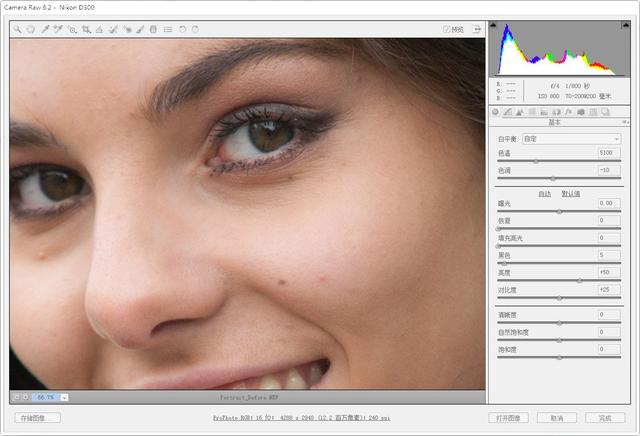Switch to the Lens Corrections tab
The height and width of the screenshot is (436, 640).
pos(556,112)
